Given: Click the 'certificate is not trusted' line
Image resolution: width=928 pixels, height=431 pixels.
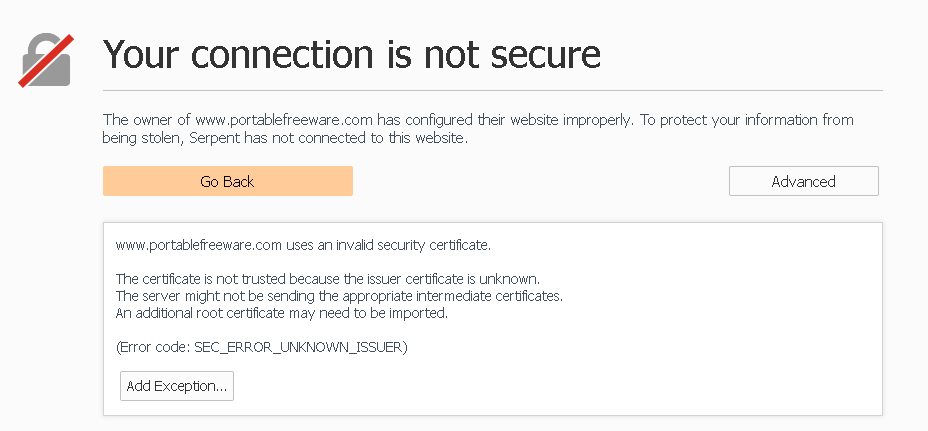Looking at the screenshot, I should point(328,278).
